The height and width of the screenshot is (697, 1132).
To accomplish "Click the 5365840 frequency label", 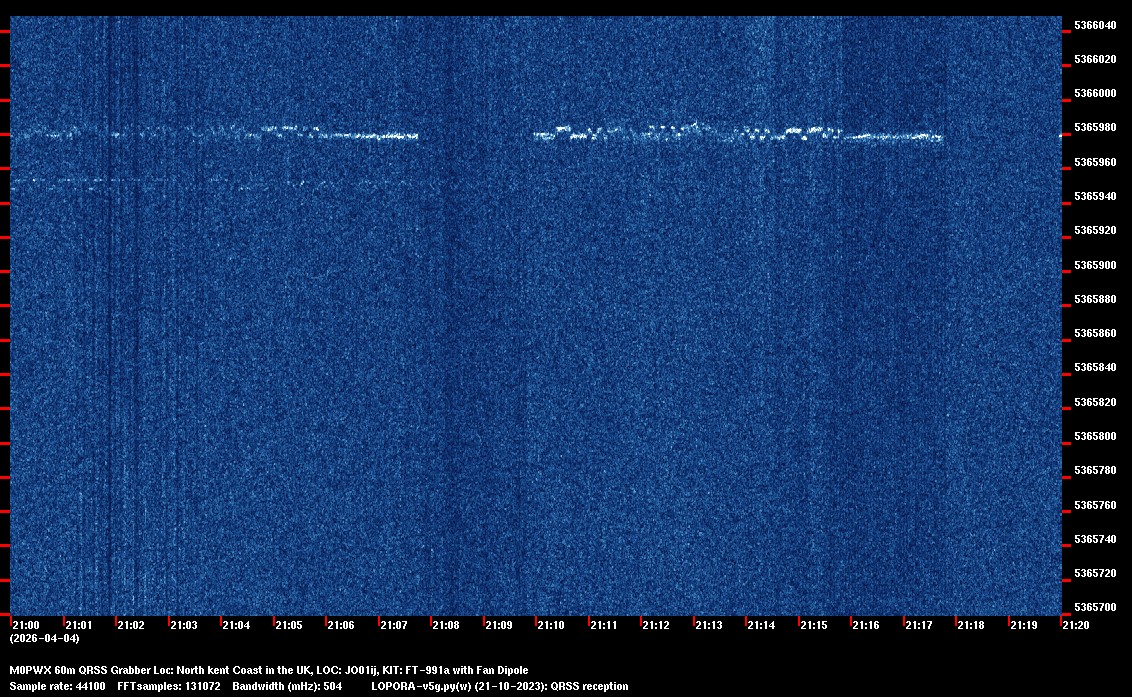I will tap(1094, 368).
